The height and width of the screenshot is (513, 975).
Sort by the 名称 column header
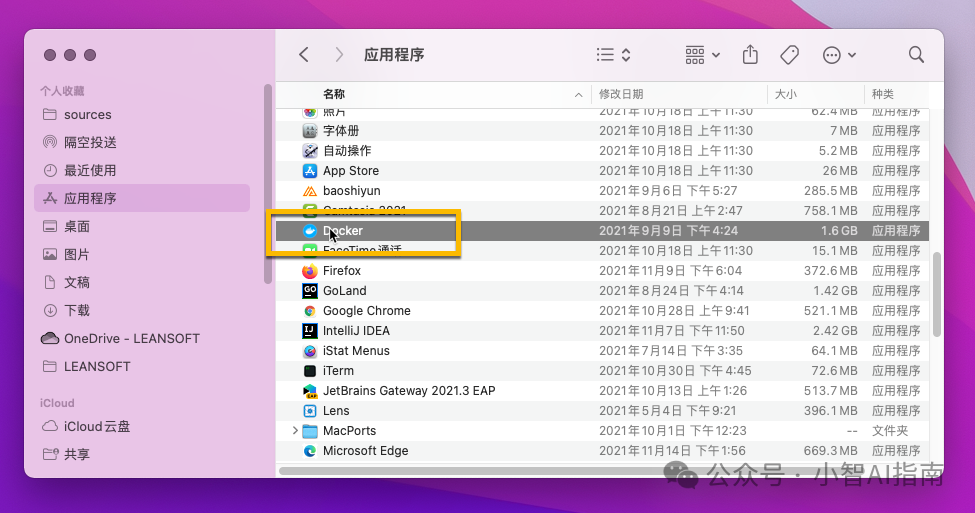(334, 94)
